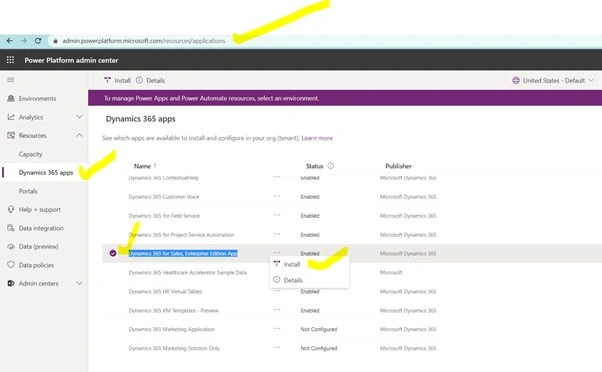Select Dynamics 365 KM Templates - Preview
This screenshot has width=602, height=372.
173,310
